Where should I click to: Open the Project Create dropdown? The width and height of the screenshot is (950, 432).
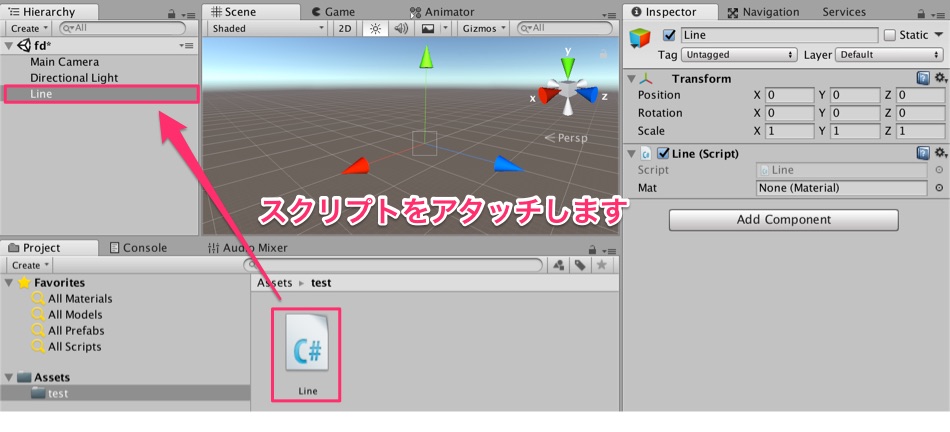click(30, 265)
